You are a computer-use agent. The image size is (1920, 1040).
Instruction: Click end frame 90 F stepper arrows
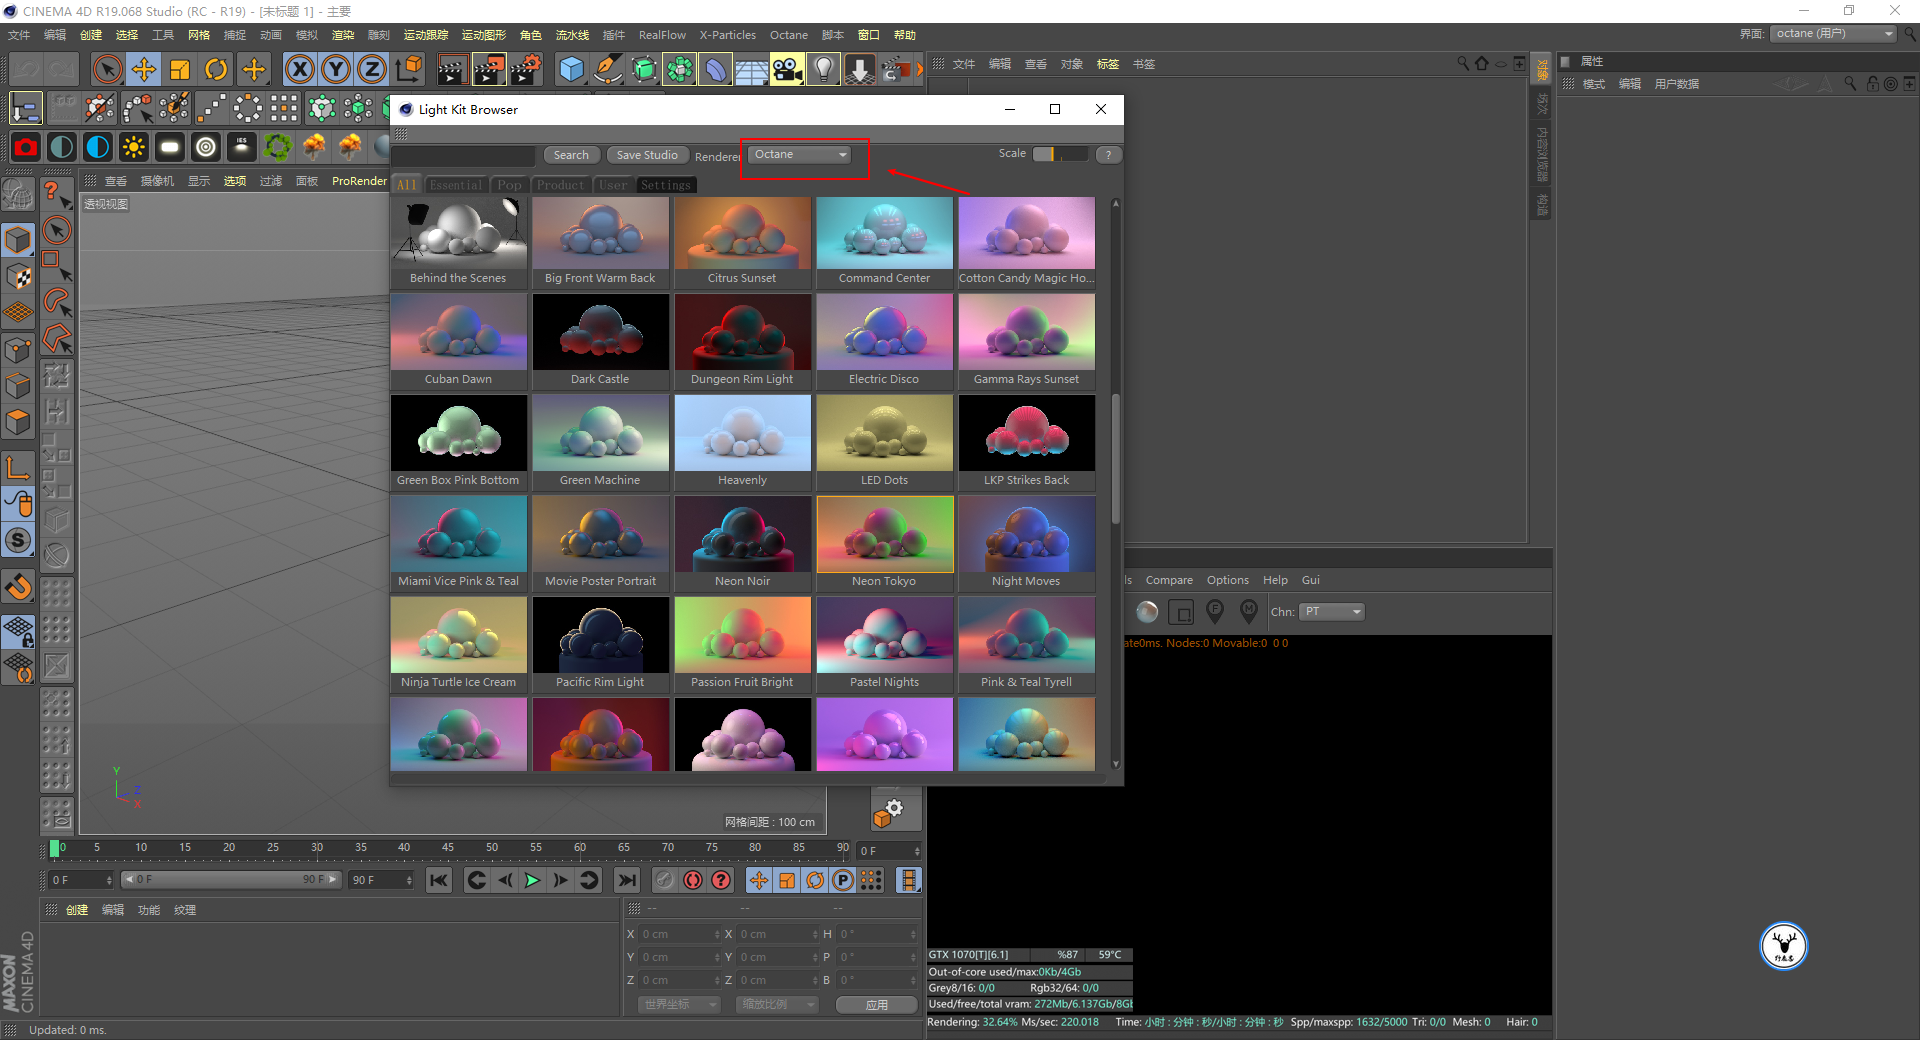pos(409,880)
